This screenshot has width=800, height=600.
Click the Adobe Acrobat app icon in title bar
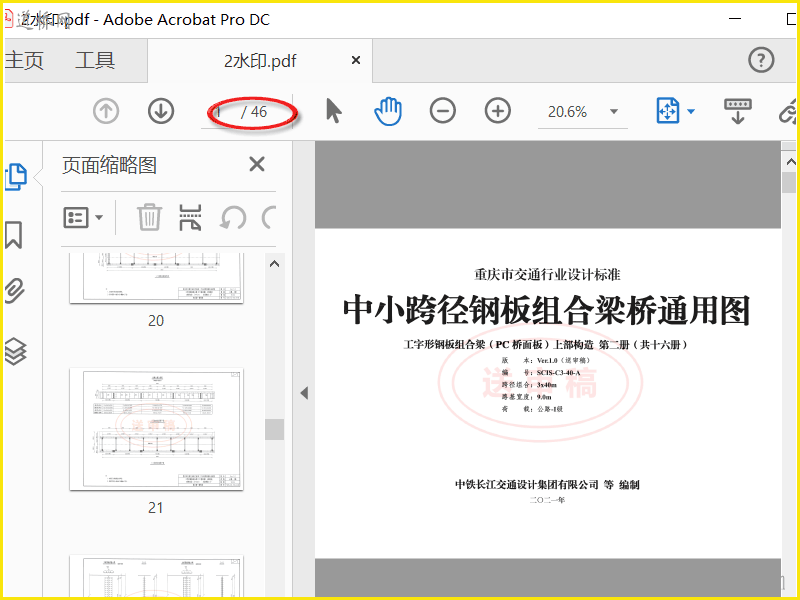(8, 19)
